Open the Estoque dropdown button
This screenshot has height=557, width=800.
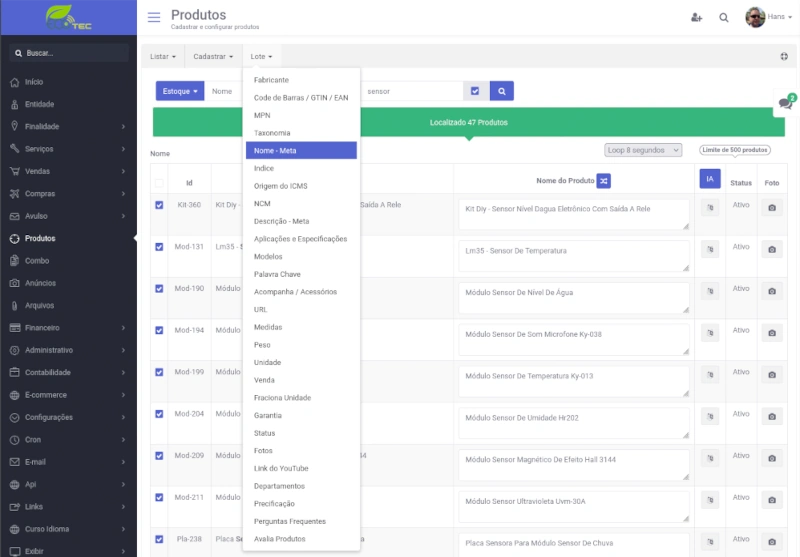click(x=179, y=91)
